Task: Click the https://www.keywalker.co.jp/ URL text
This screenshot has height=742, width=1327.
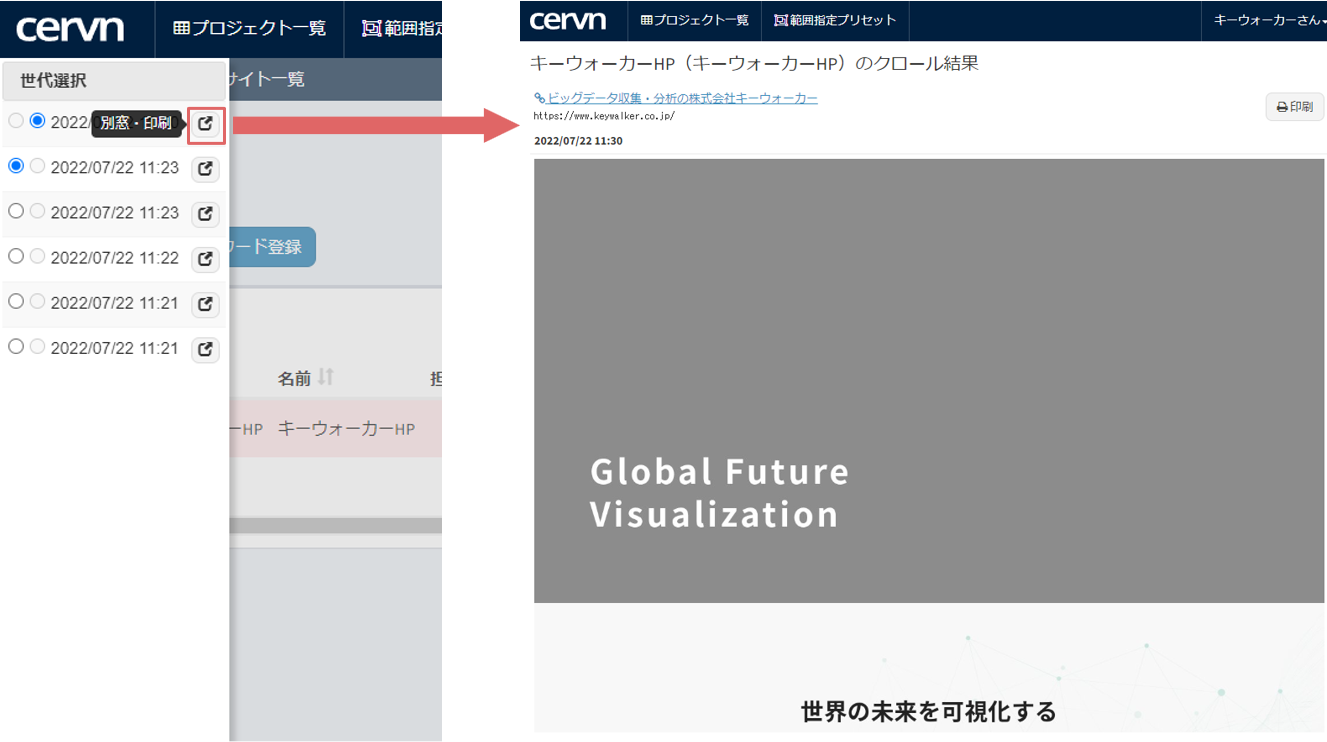Action: (605, 116)
